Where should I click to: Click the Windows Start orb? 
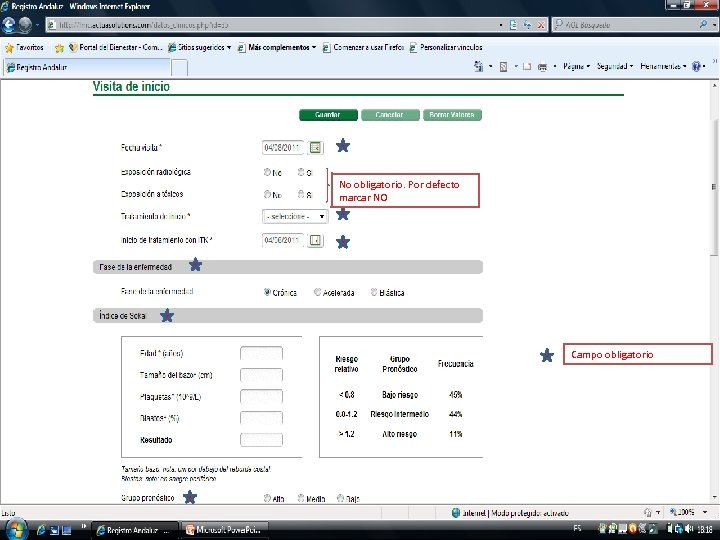point(15,529)
